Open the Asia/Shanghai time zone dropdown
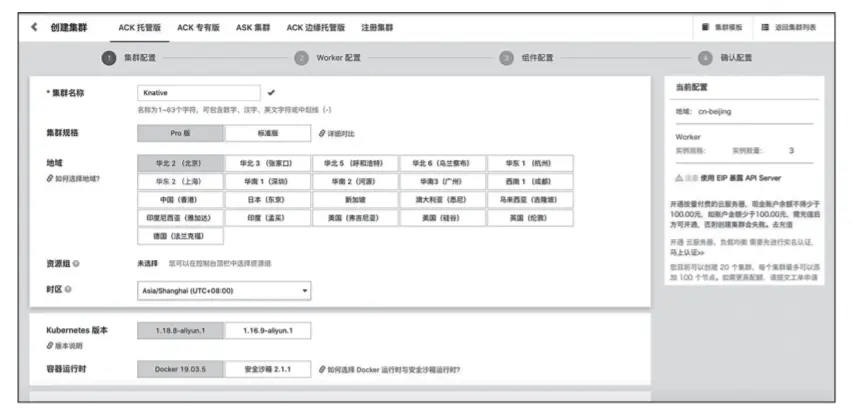Image resolution: width=852 pixels, height=412 pixels. (x=224, y=291)
